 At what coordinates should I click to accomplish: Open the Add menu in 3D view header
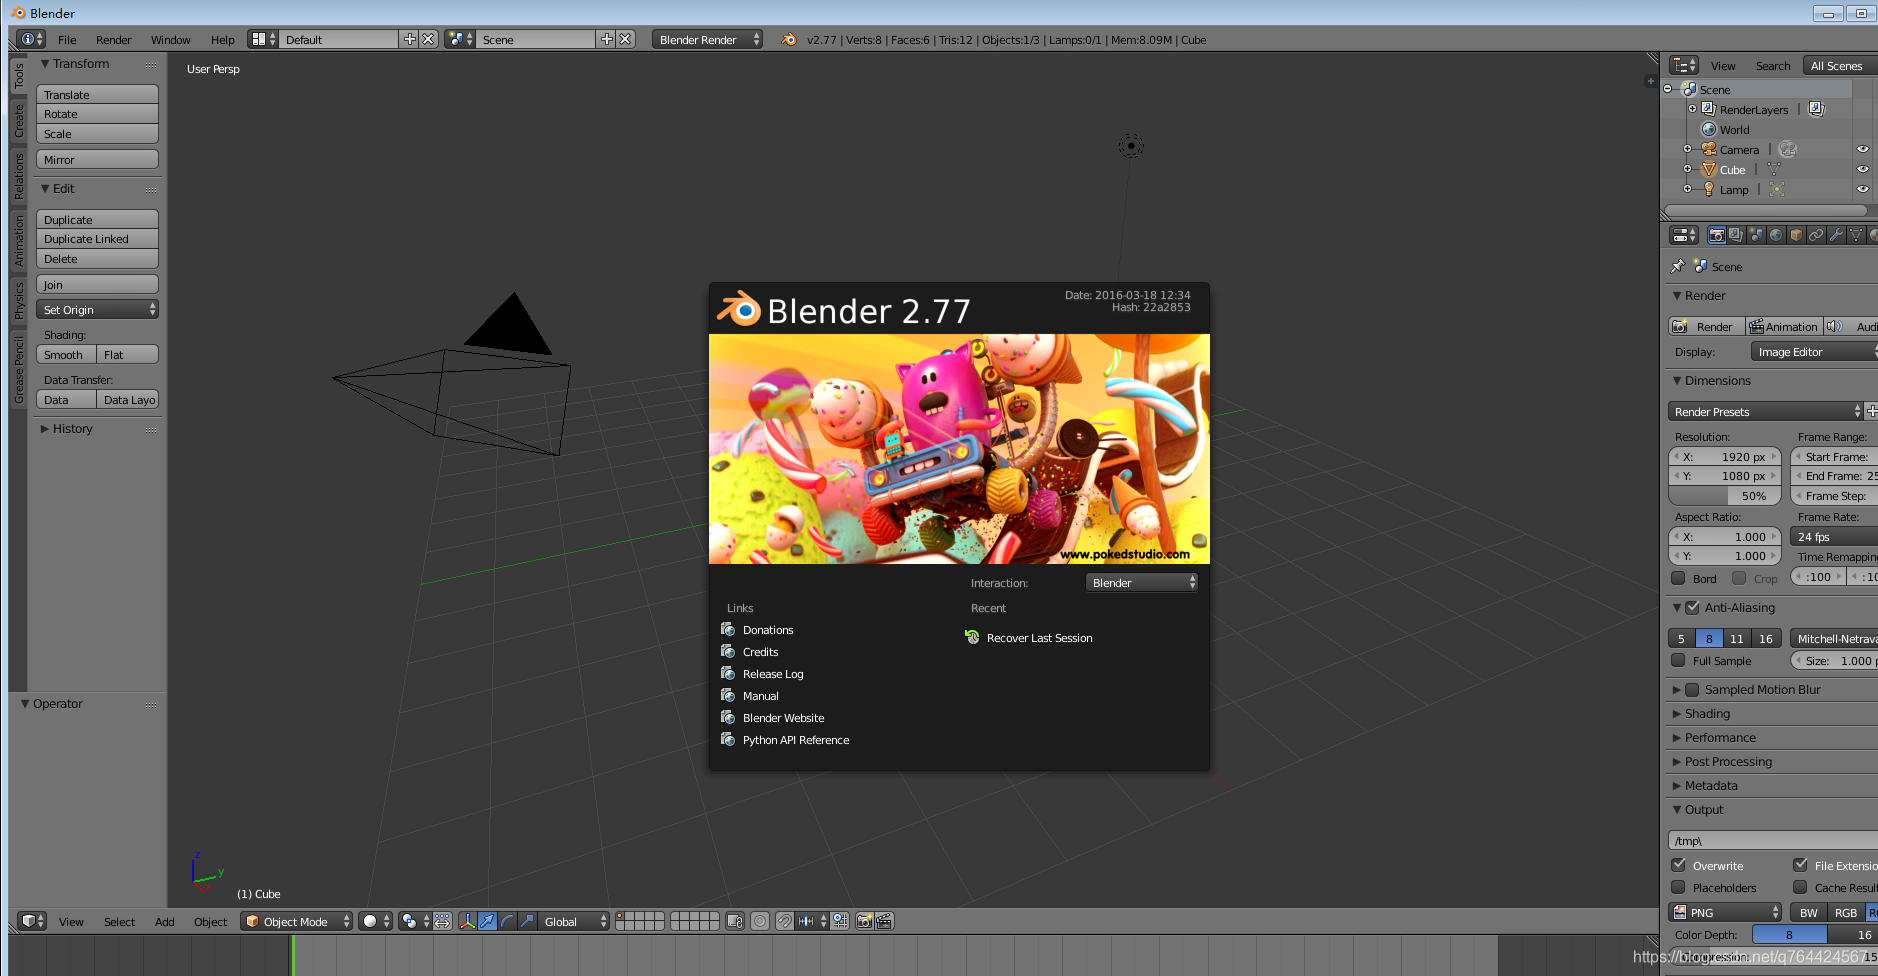[x=165, y=921]
